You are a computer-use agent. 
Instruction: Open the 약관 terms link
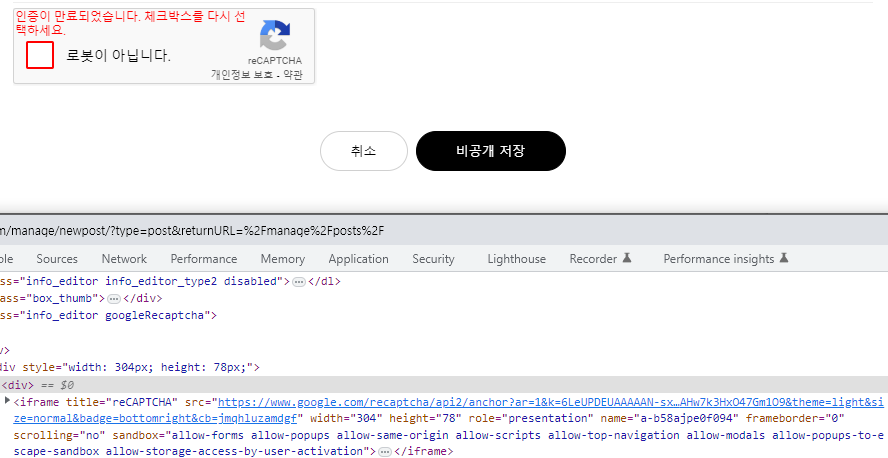[x=293, y=75]
